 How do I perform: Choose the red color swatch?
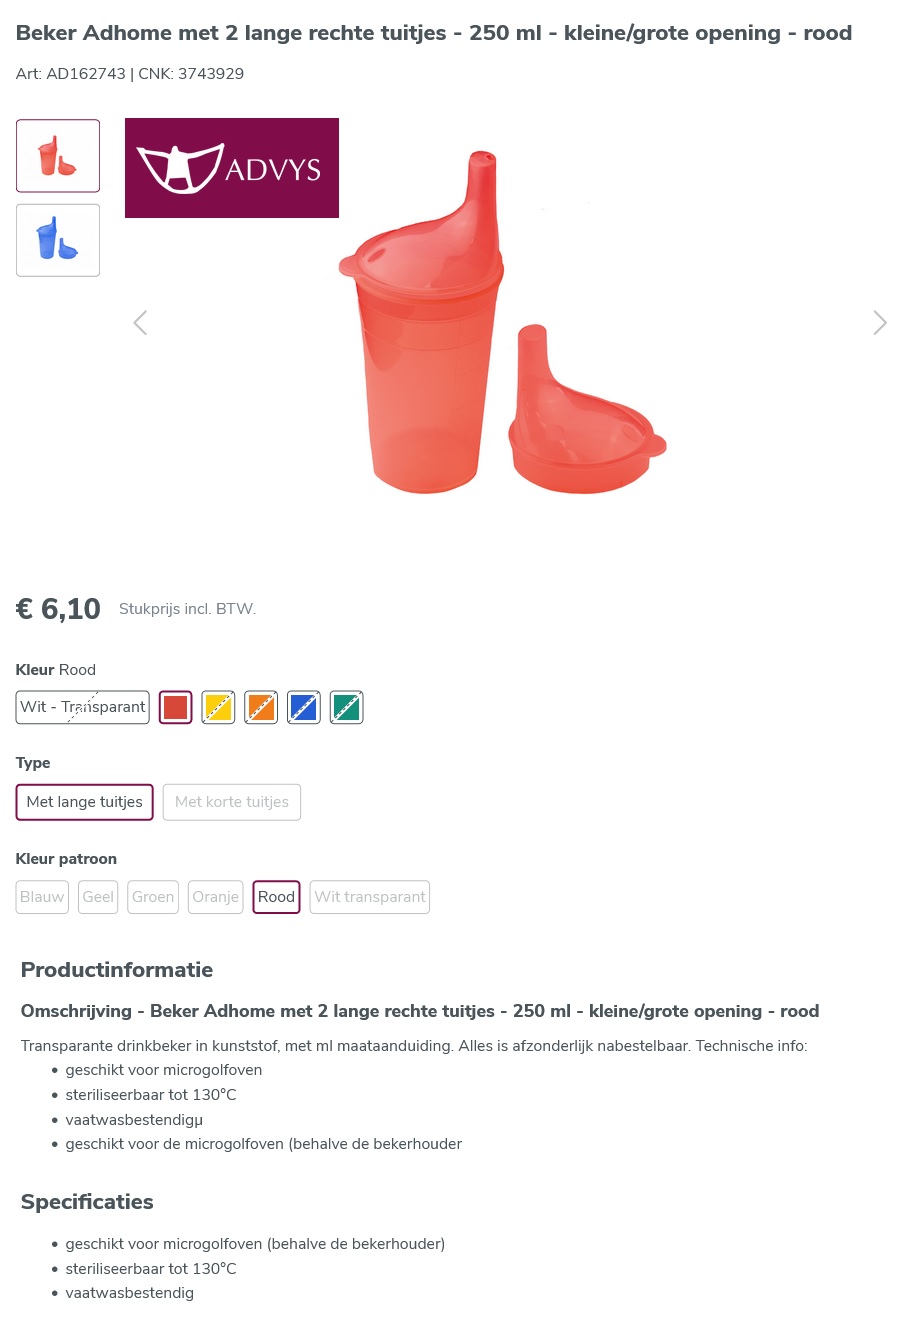176,707
